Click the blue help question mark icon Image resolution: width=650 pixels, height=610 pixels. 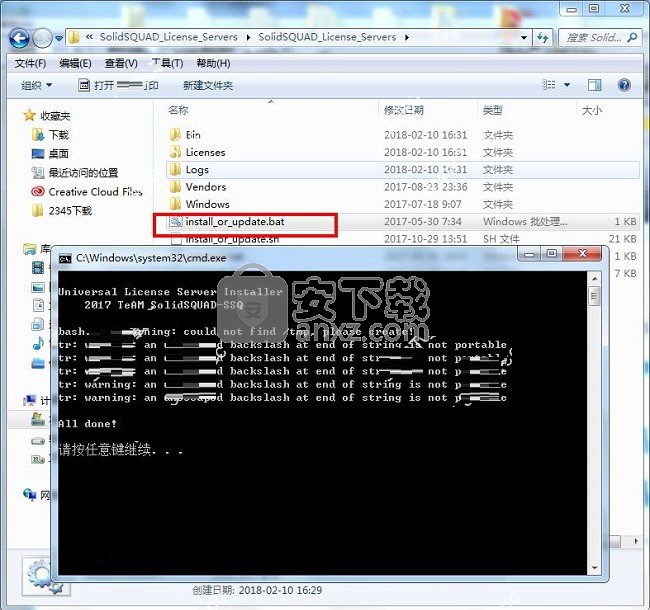coord(624,85)
